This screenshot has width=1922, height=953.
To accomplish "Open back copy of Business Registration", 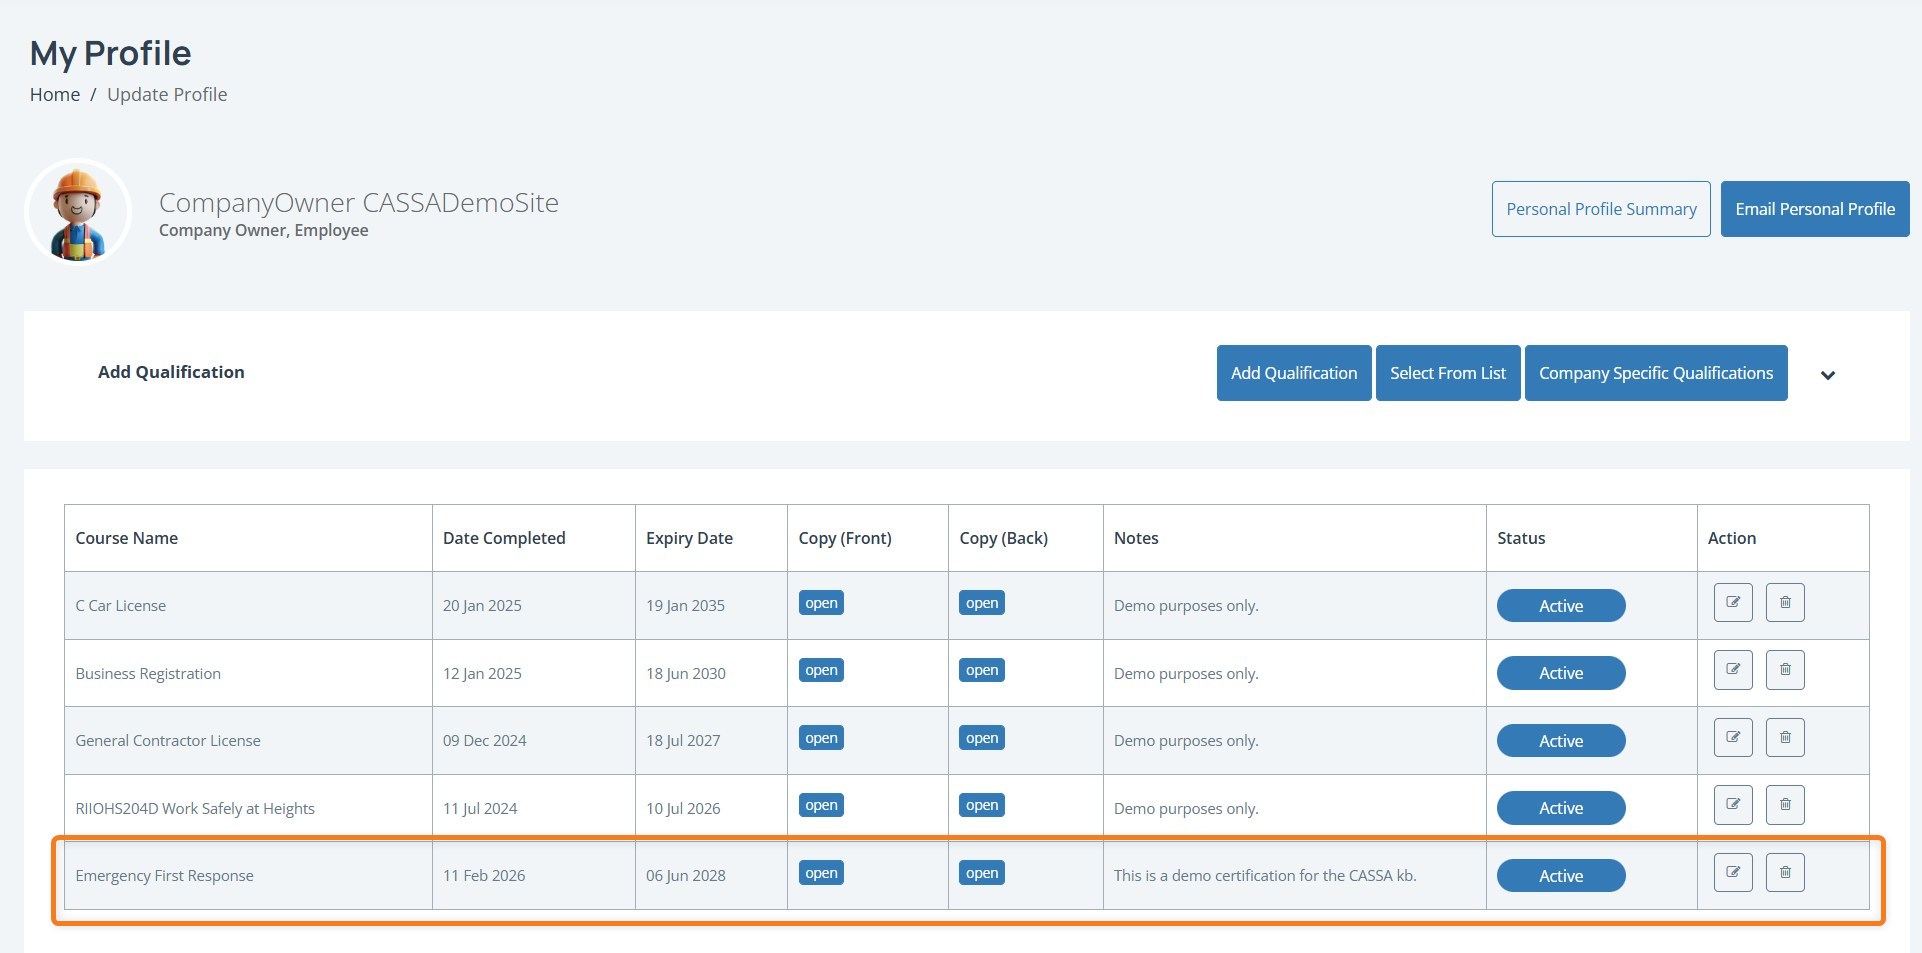I will [981, 670].
